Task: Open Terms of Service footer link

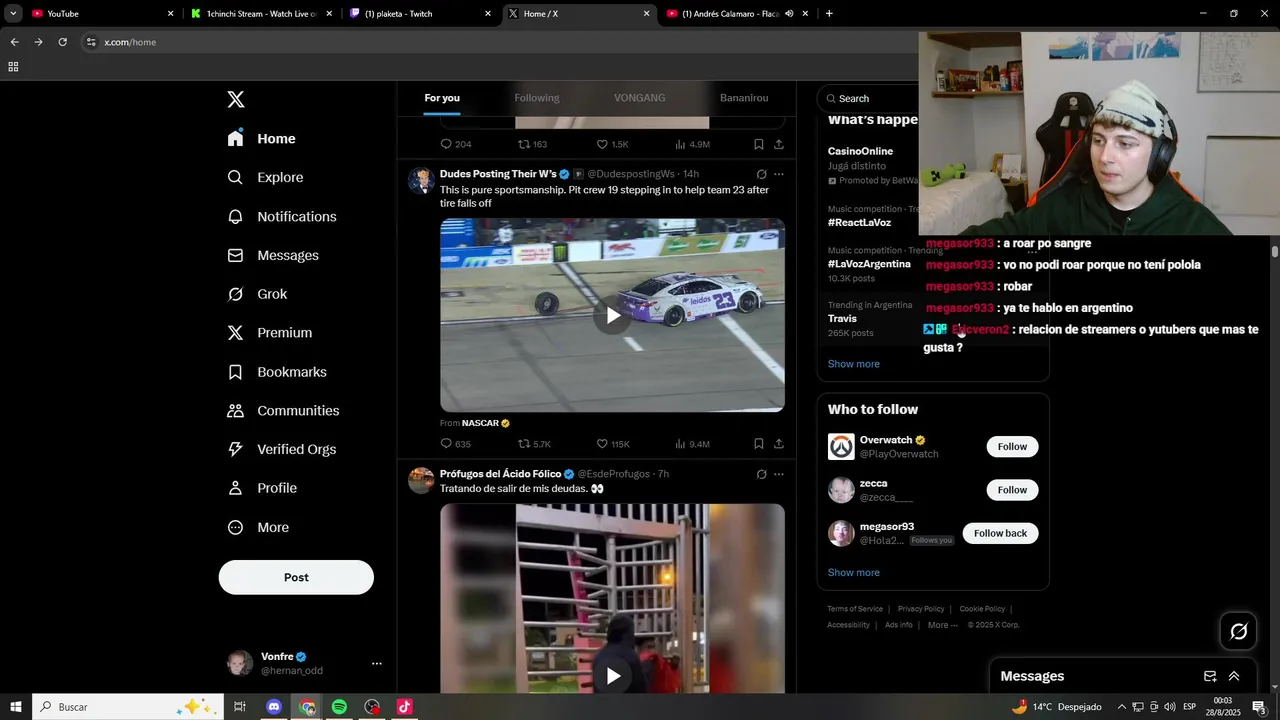Action: tap(855, 609)
